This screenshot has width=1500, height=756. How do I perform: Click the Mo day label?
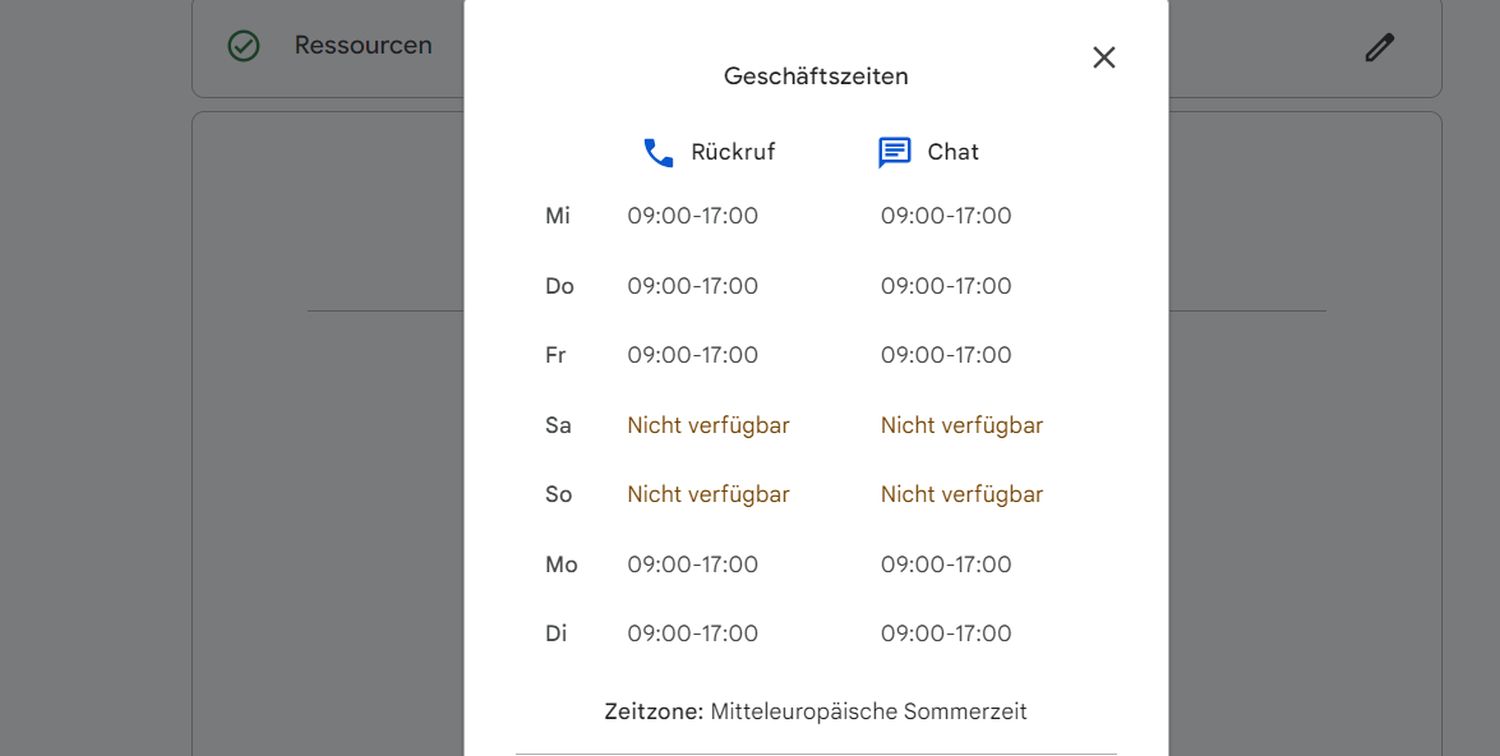(x=561, y=564)
